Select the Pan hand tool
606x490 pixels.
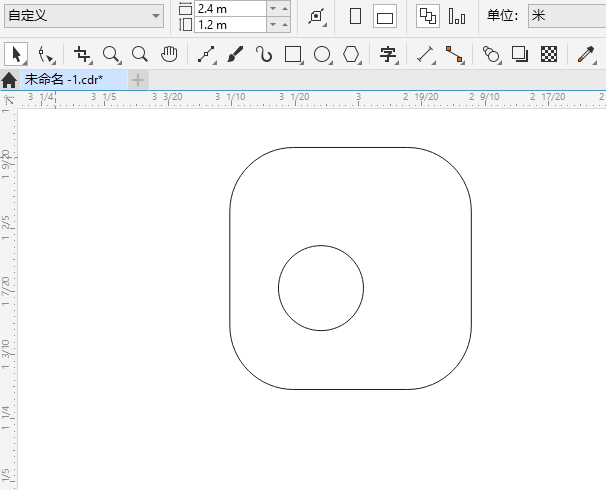click(169, 54)
